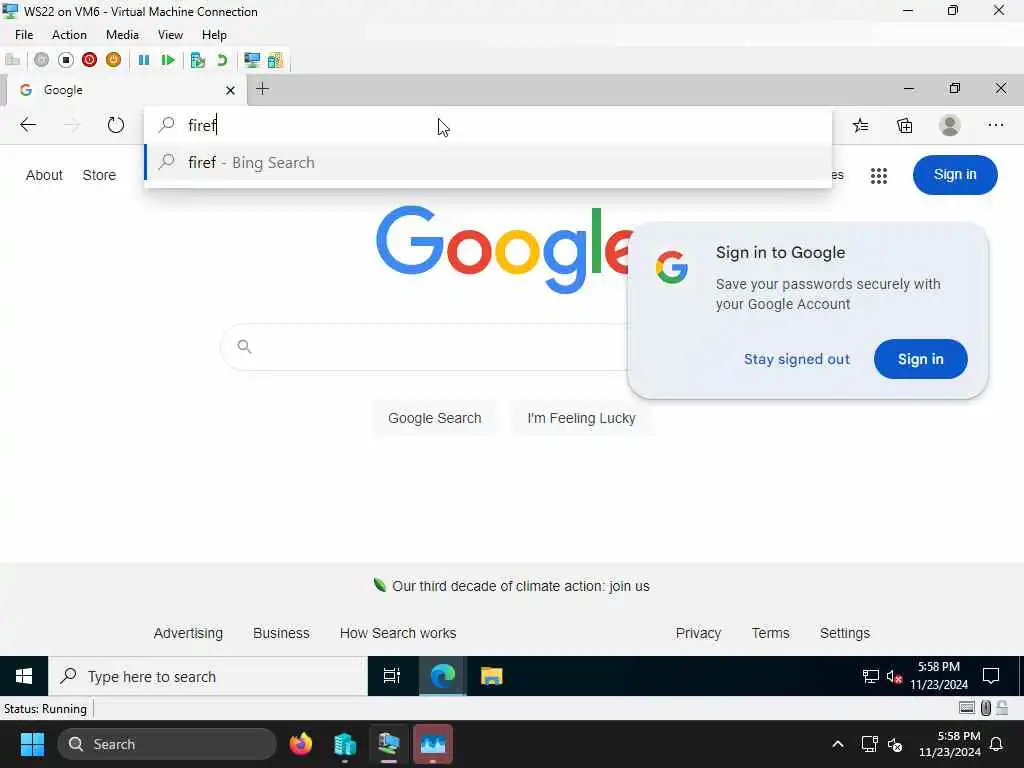Open the Settings footer menu
The height and width of the screenshot is (768, 1024).
(844, 633)
